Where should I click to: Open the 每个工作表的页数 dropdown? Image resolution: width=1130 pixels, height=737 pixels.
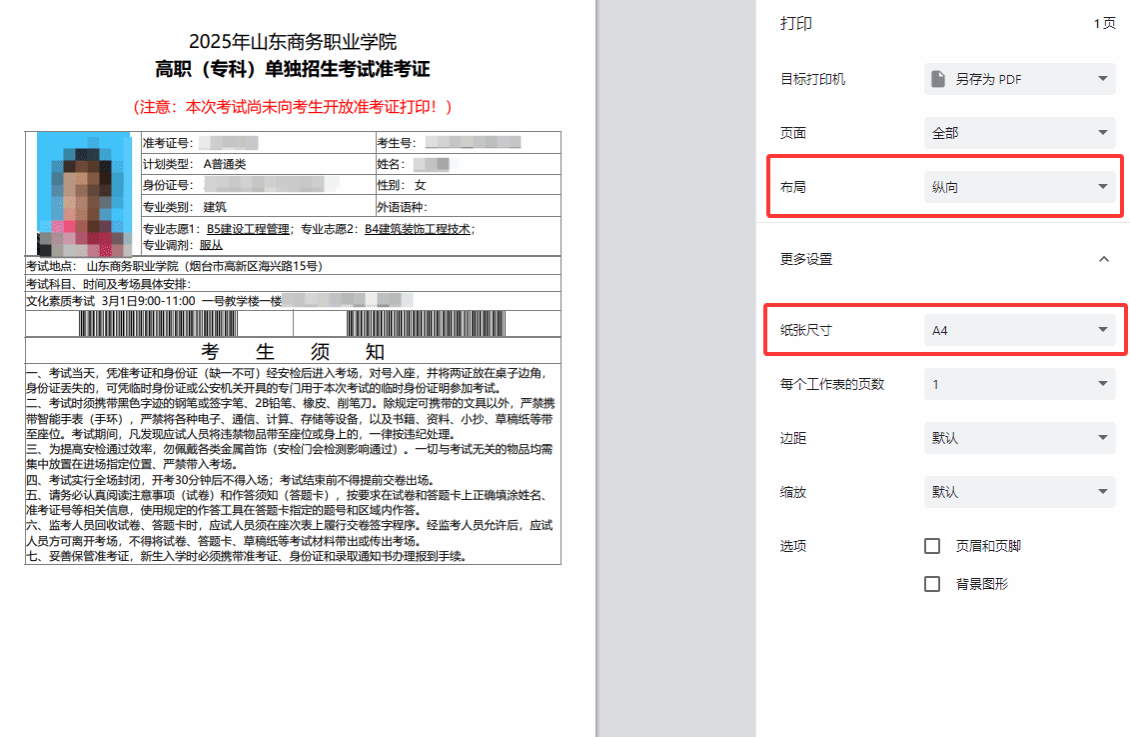1019,384
